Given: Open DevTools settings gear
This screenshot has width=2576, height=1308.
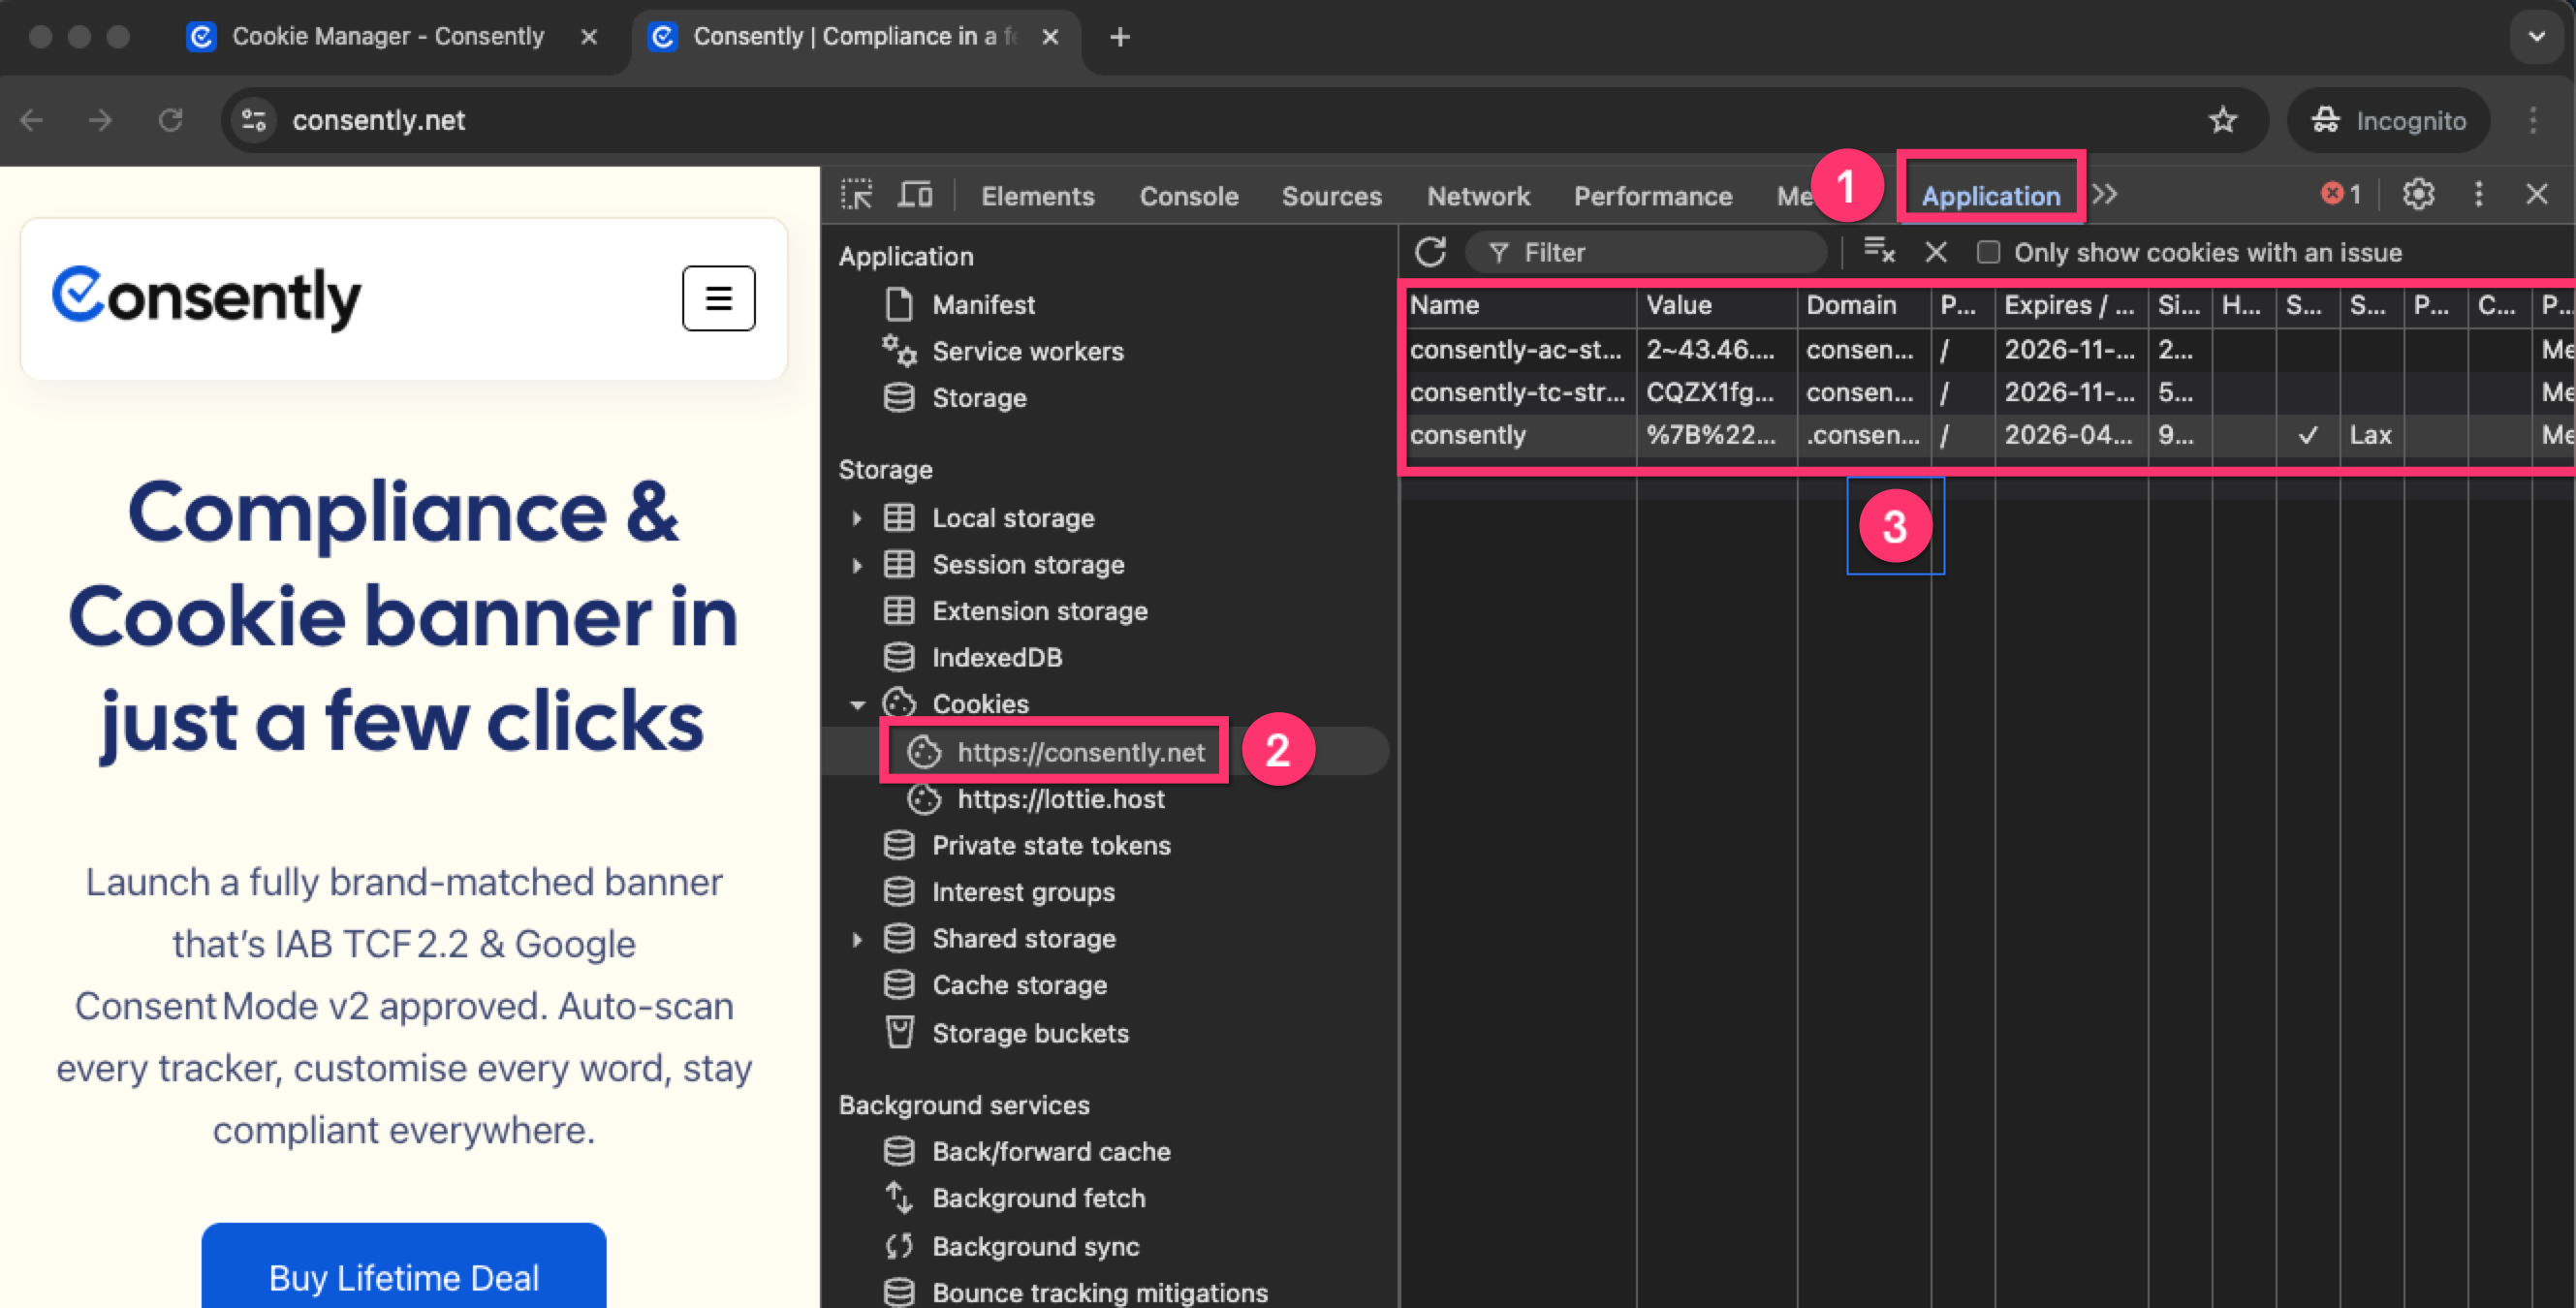Looking at the screenshot, I should 2418,194.
